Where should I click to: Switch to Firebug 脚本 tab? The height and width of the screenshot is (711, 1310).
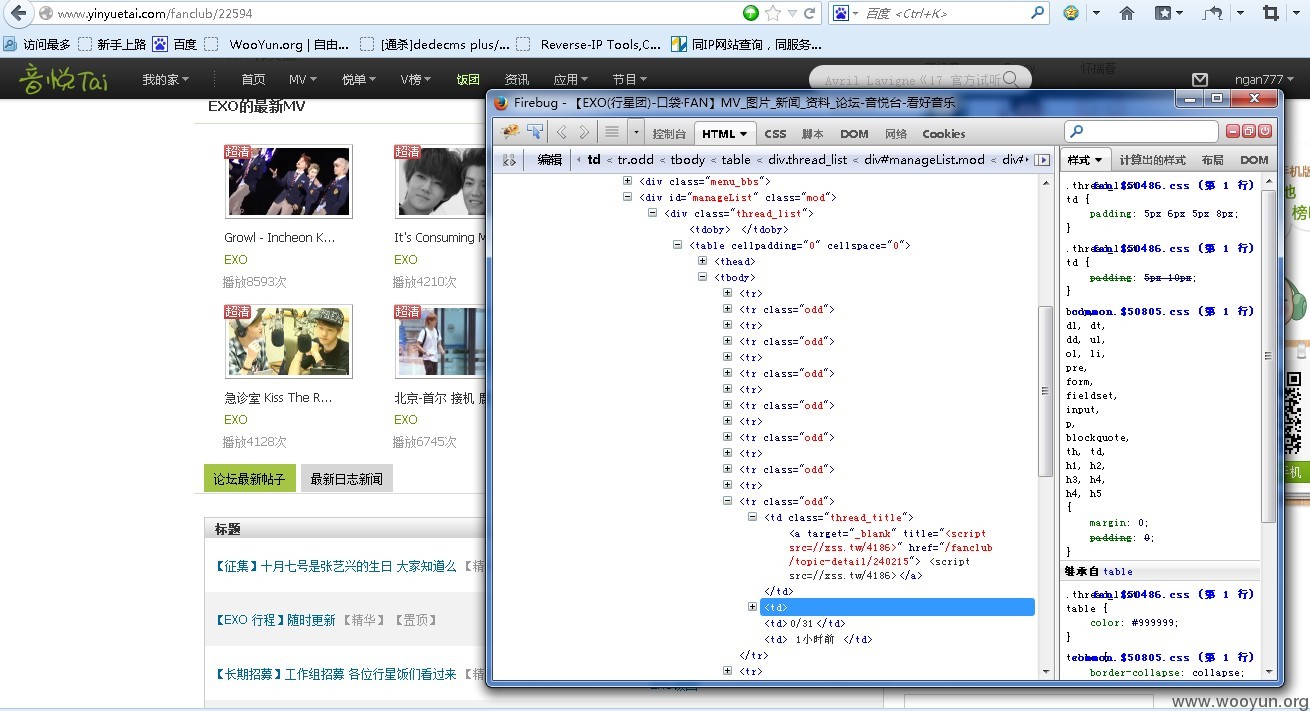812,133
